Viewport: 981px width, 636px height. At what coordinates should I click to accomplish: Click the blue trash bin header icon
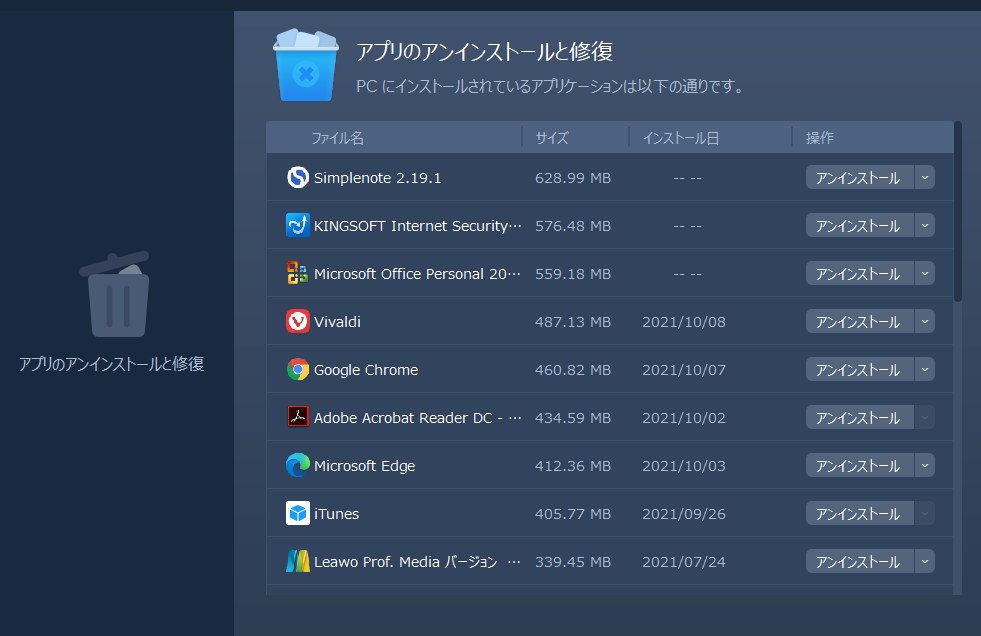pos(306,64)
